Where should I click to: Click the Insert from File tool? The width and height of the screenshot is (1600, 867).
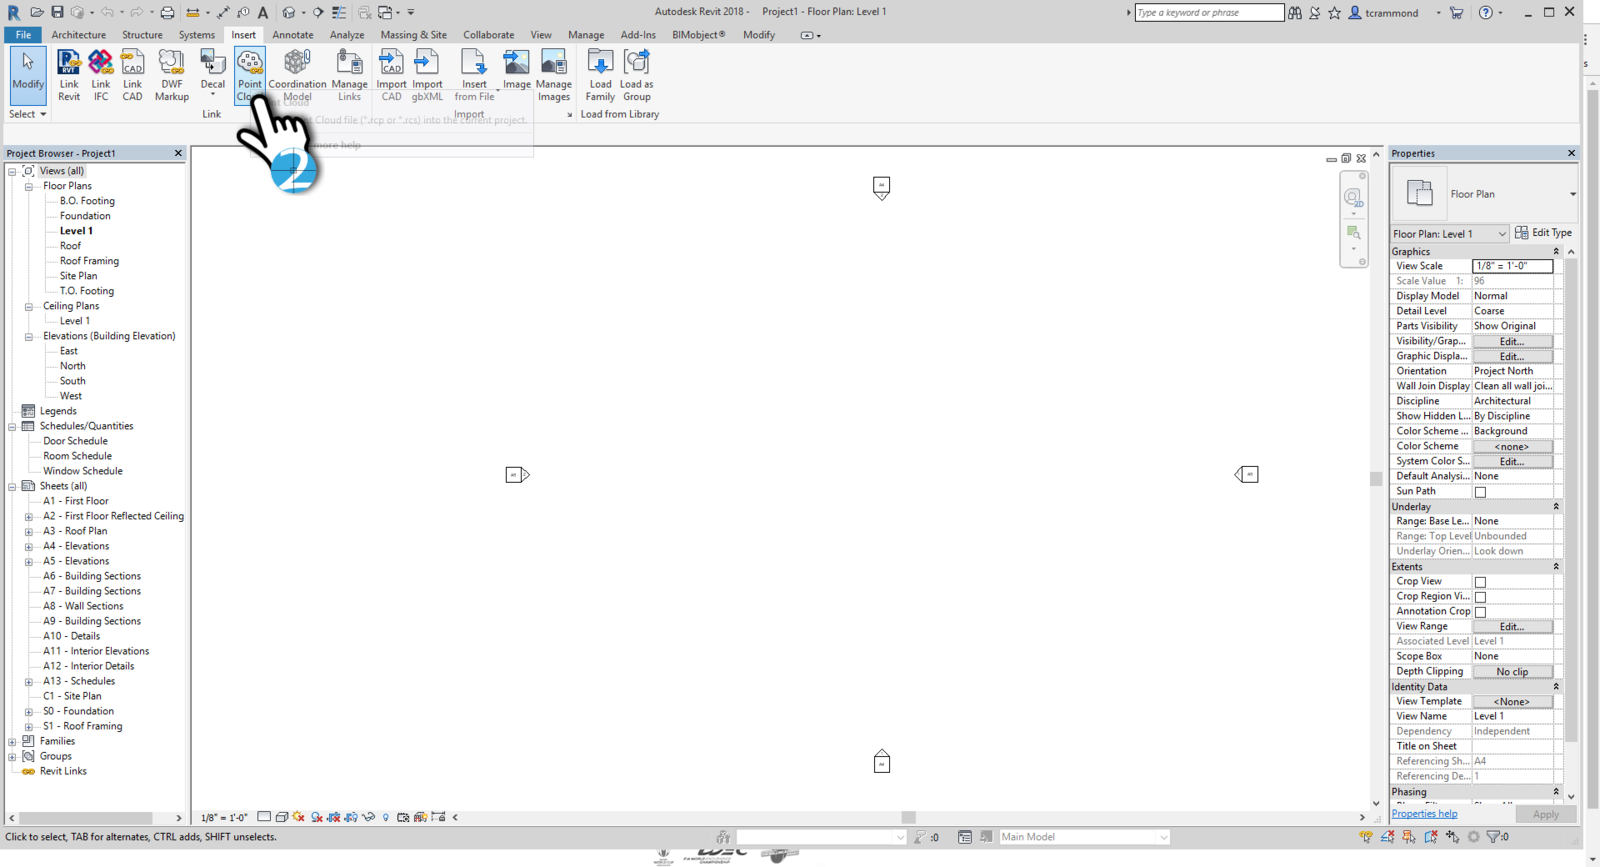474,74
